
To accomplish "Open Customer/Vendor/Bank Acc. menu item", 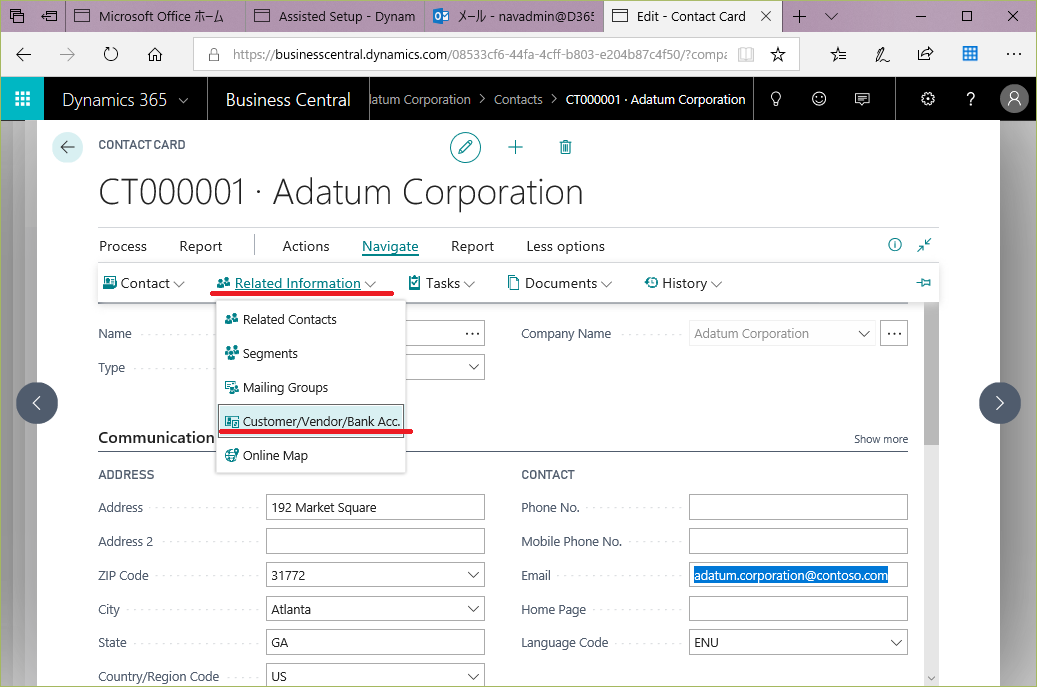I will pyautogui.click(x=311, y=421).
